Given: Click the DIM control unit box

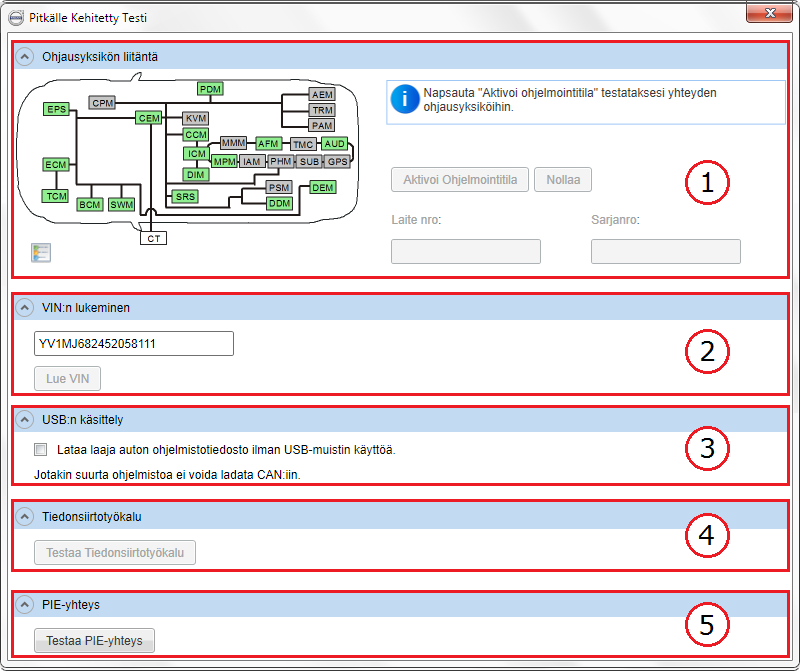Looking at the screenshot, I should (x=195, y=175).
